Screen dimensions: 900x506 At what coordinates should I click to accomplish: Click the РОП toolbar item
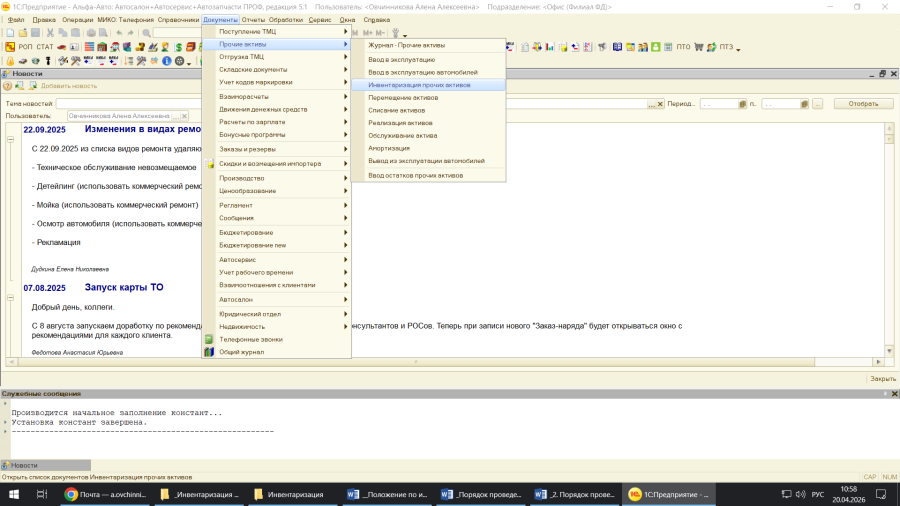tap(25, 47)
